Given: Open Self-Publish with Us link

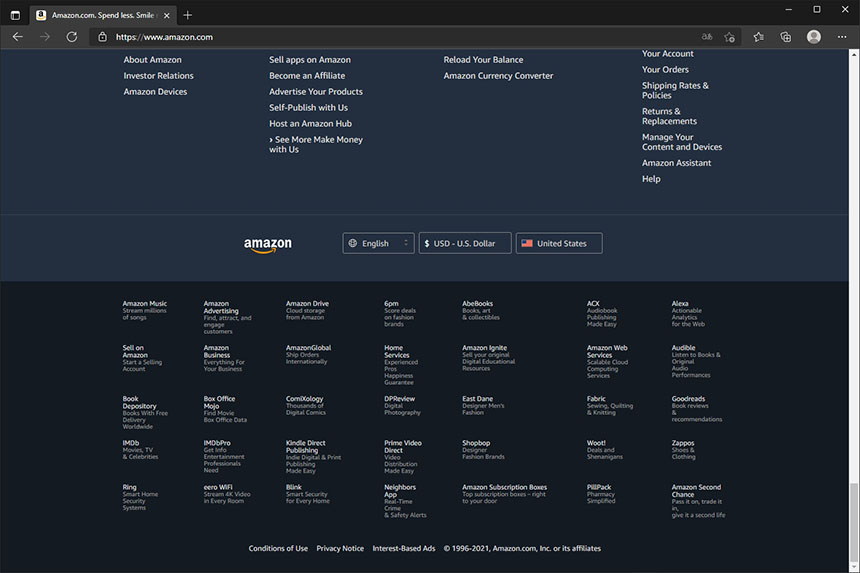Looking at the screenshot, I should [308, 107].
